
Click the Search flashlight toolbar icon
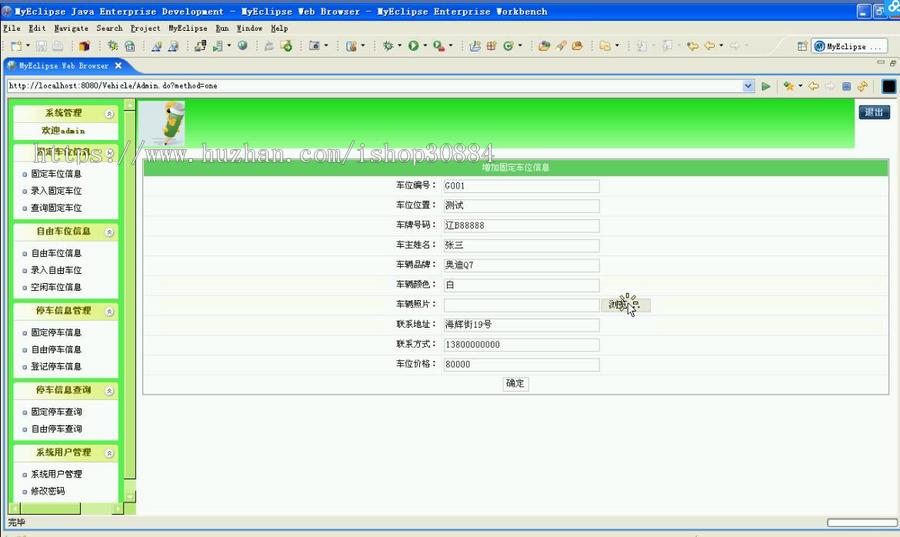561,46
